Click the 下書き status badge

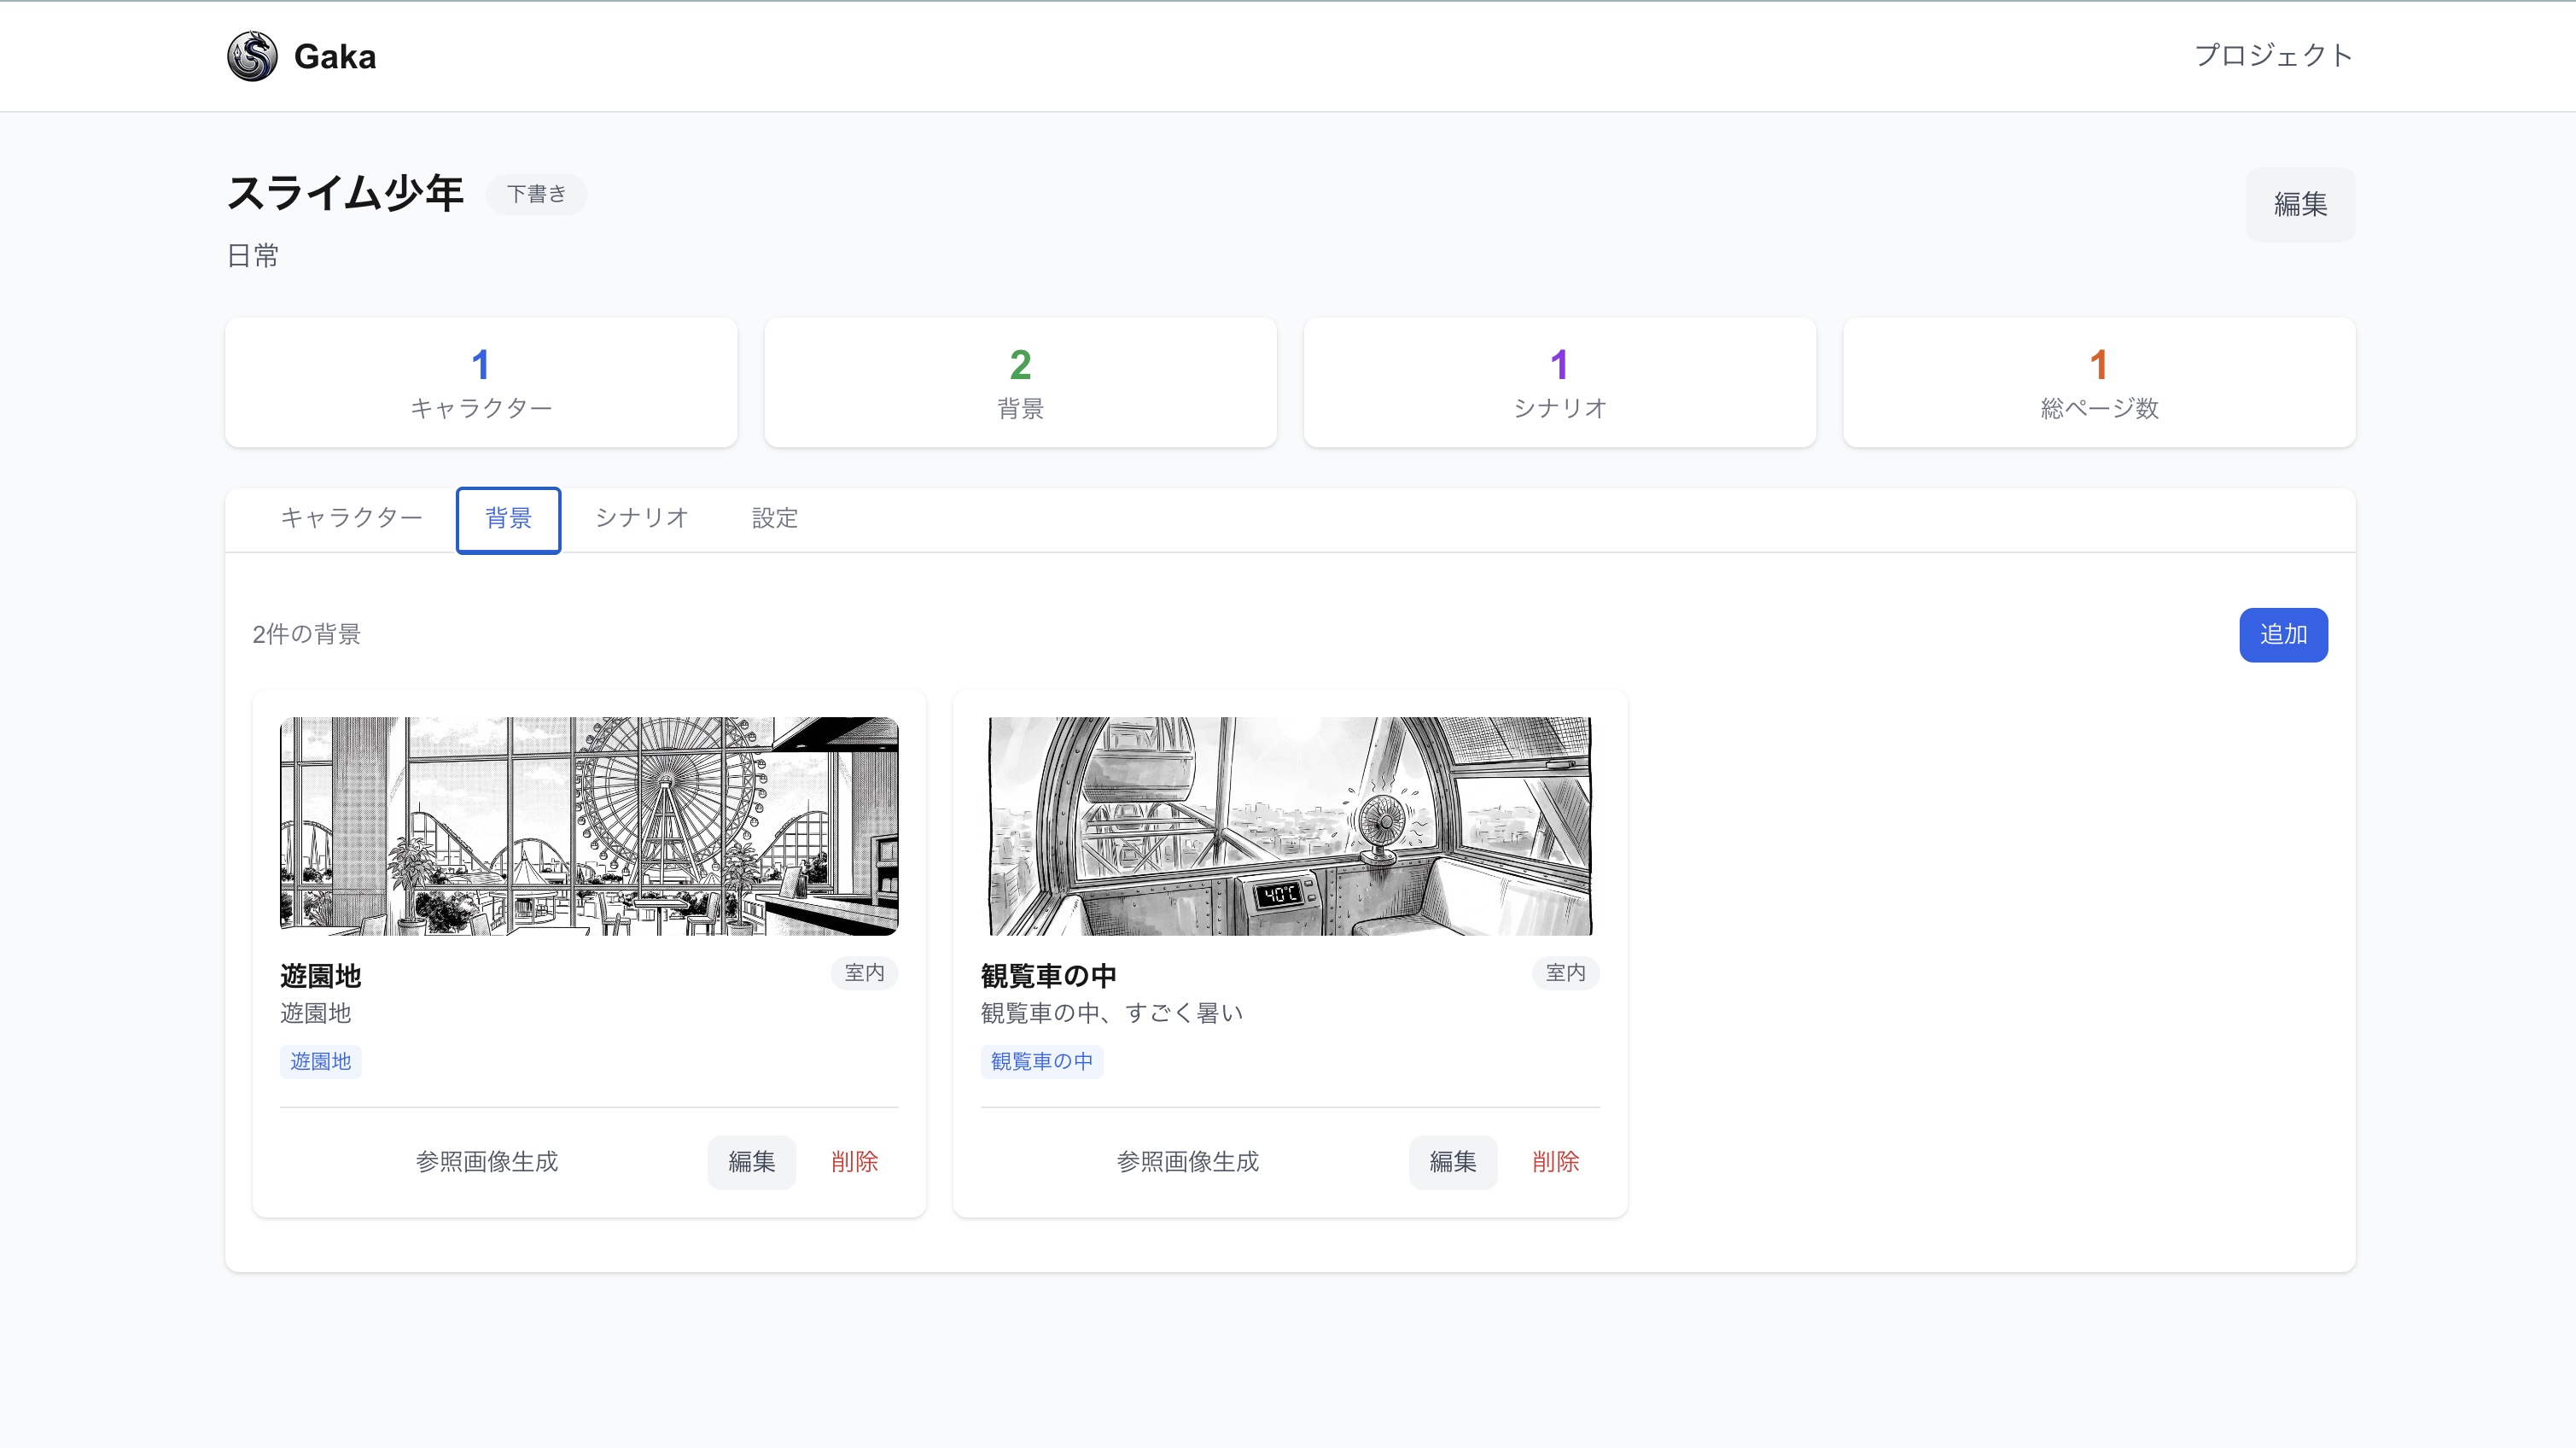[536, 194]
